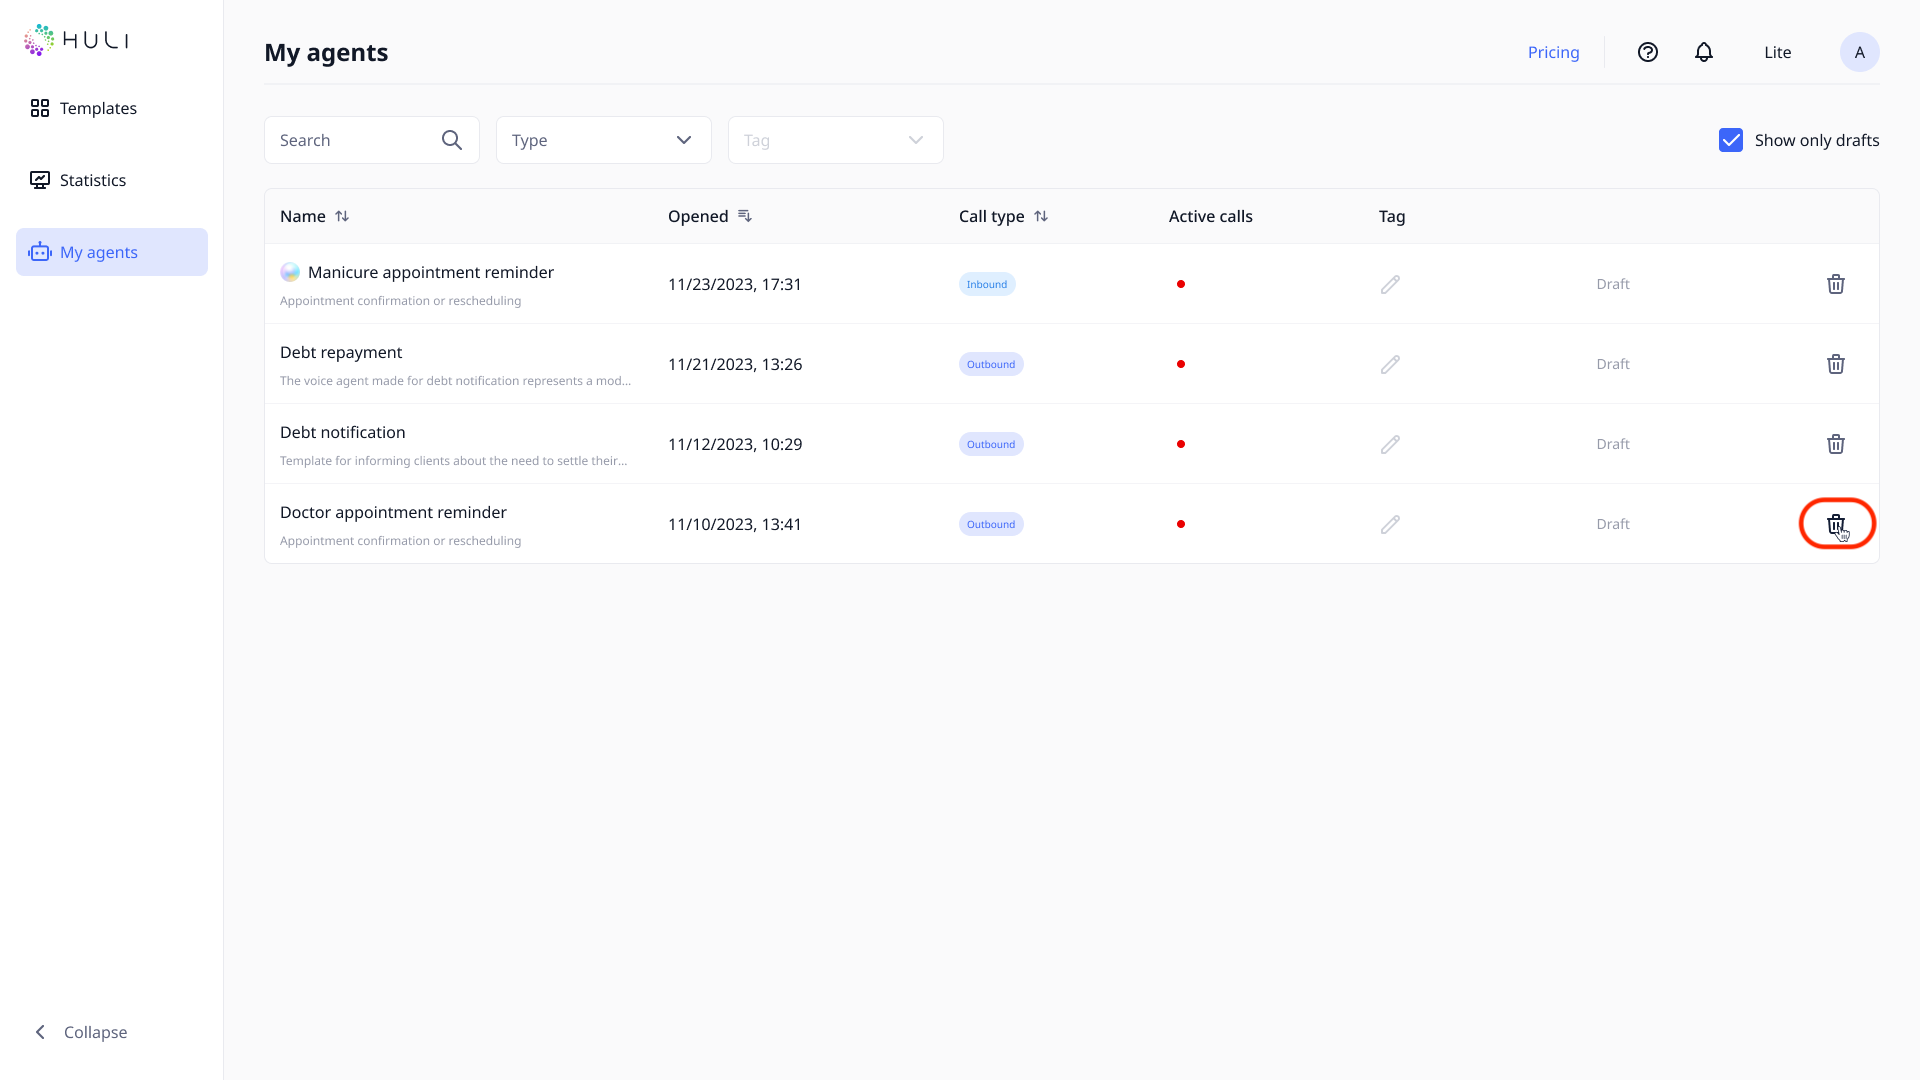Click Manicure appointment reminder colored avatar
This screenshot has width=1920, height=1080.
pyautogui.click(x=290, y=272)
